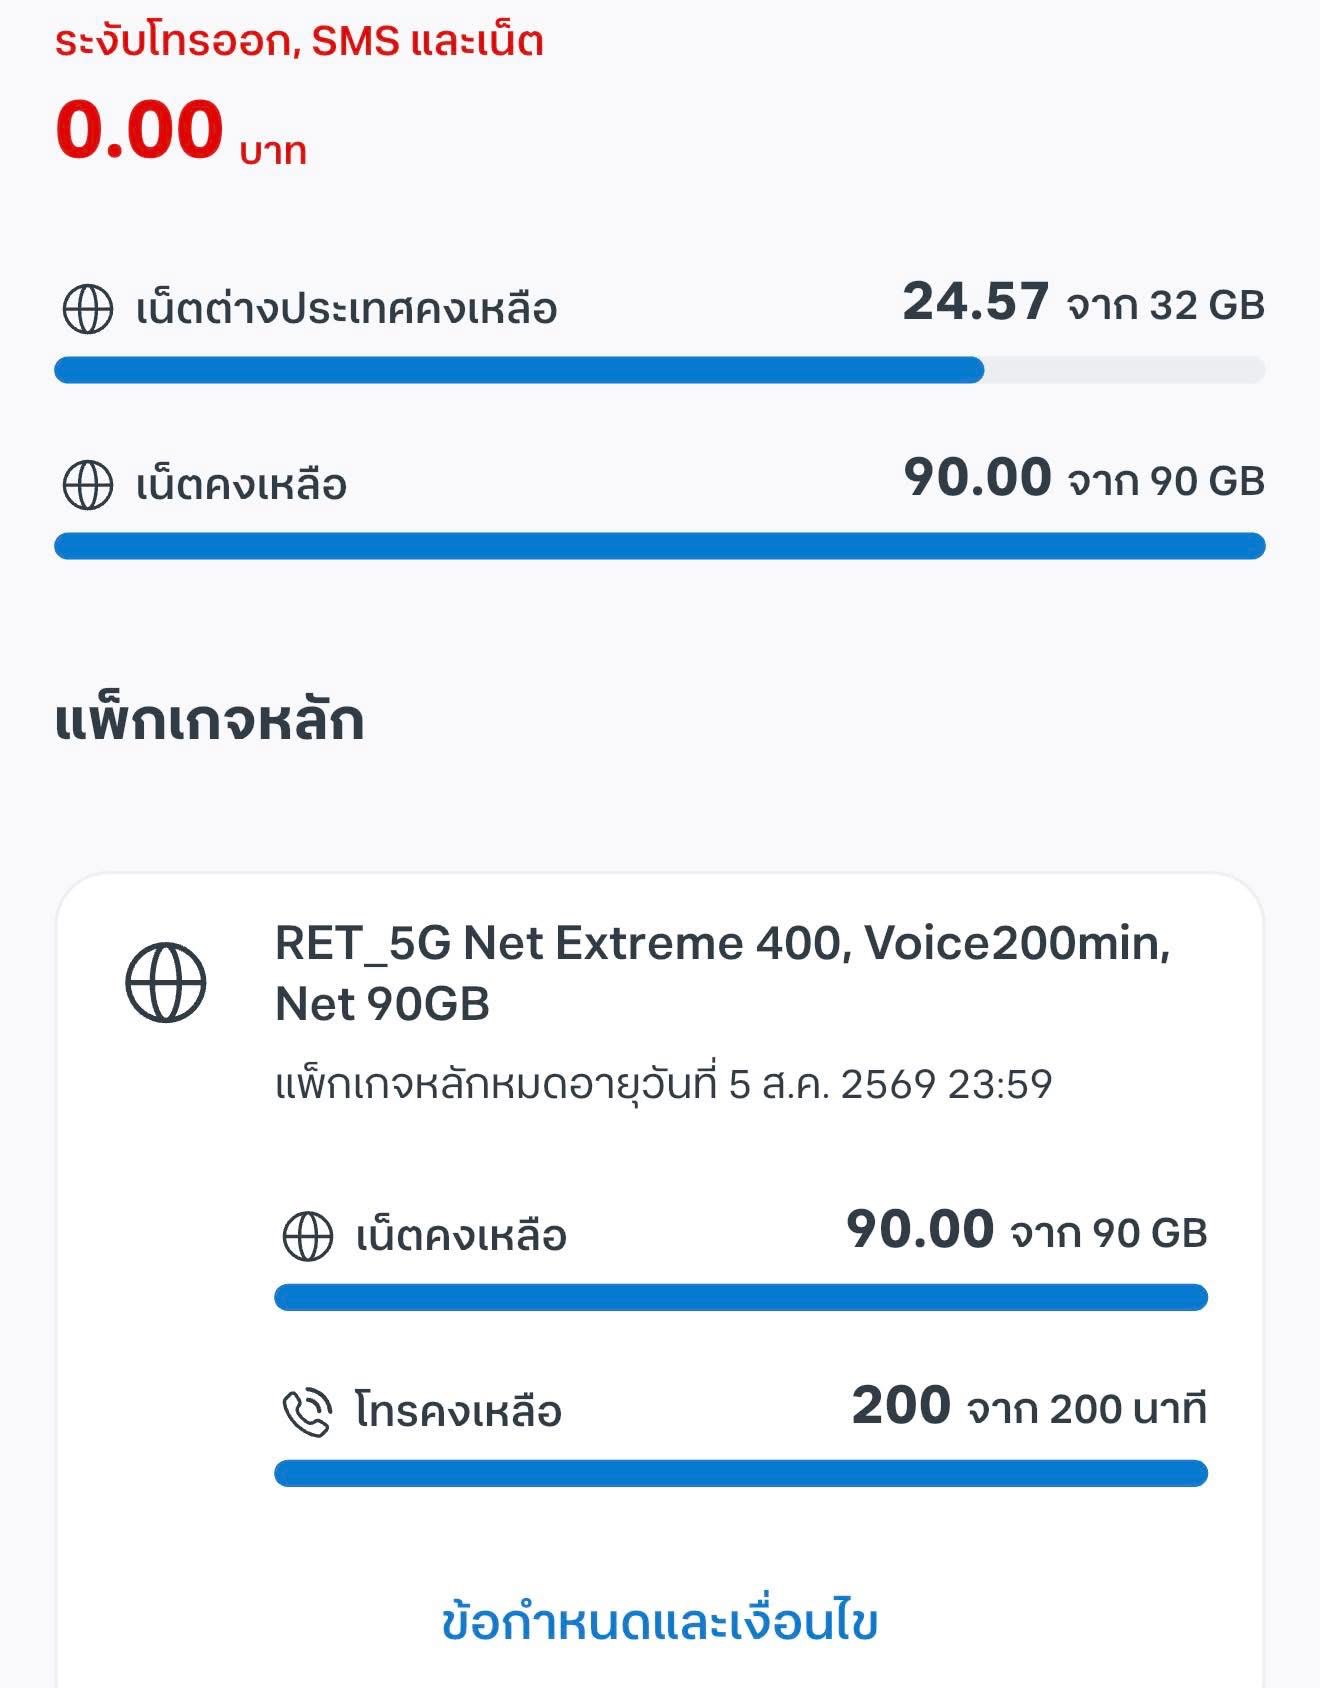The width and height of the screenshot is (1320, 1688).
Task: Tap the 0.00 บาท balance amount
Action: 181,132
